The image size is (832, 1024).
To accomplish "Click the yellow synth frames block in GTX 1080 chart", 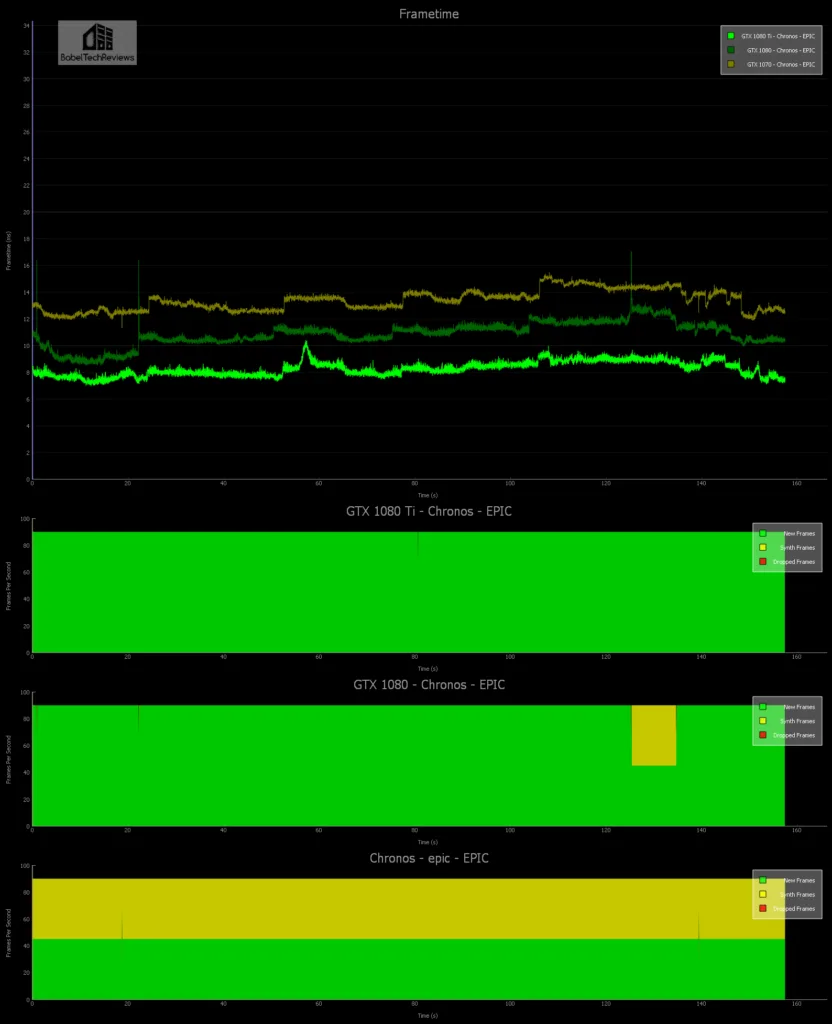I will pos(654,735).
